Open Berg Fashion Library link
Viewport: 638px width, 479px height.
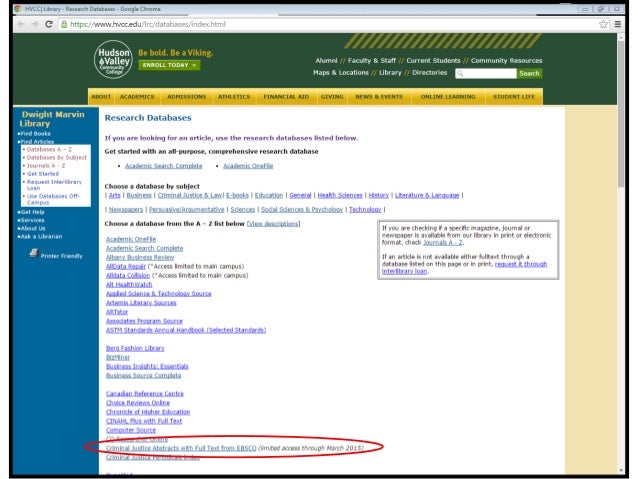(135, 348)
